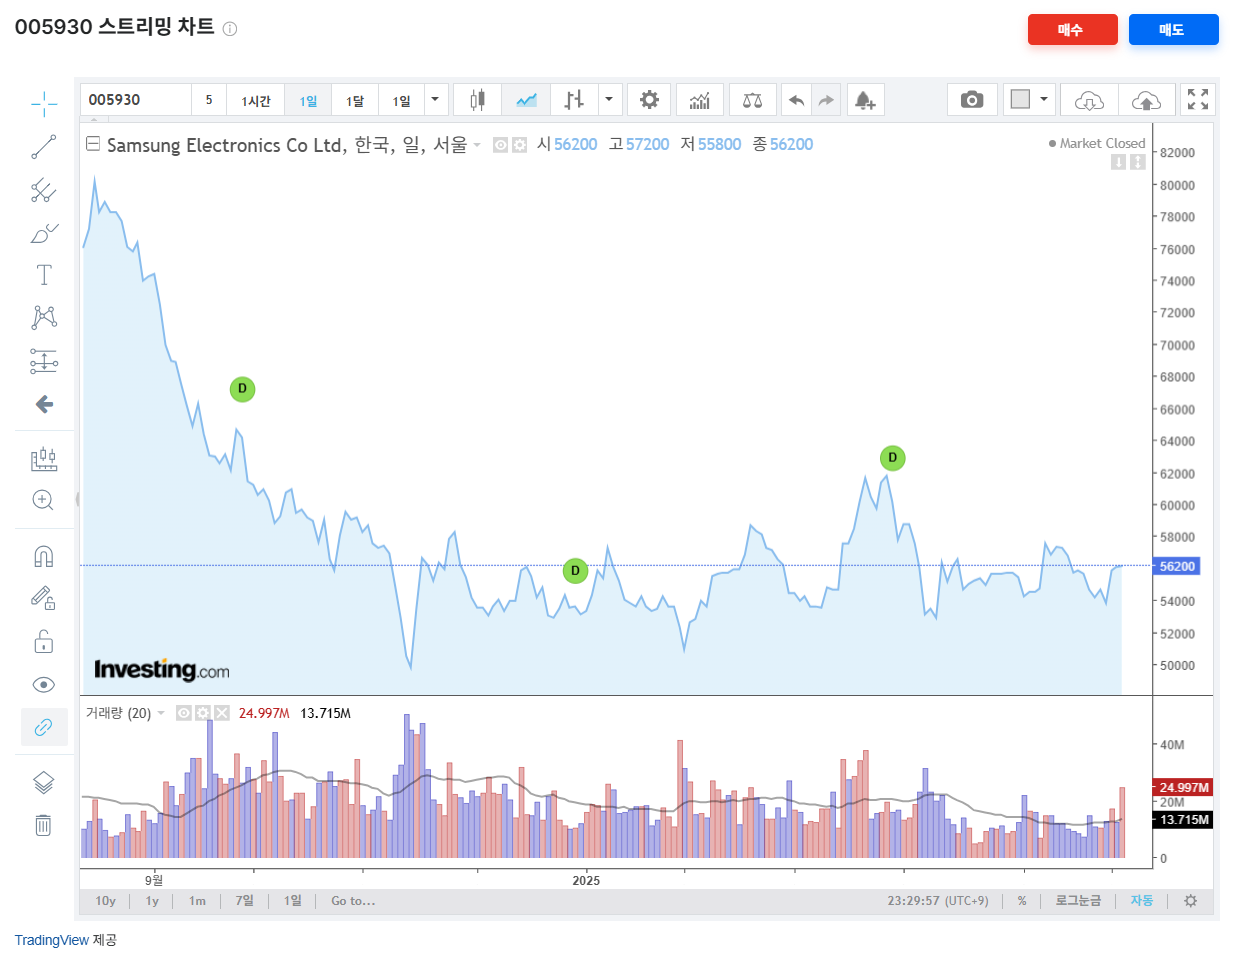The width and height of the screenshot is (1235, 956).
Task: Switch to area chart style
Action: point(526,100)
